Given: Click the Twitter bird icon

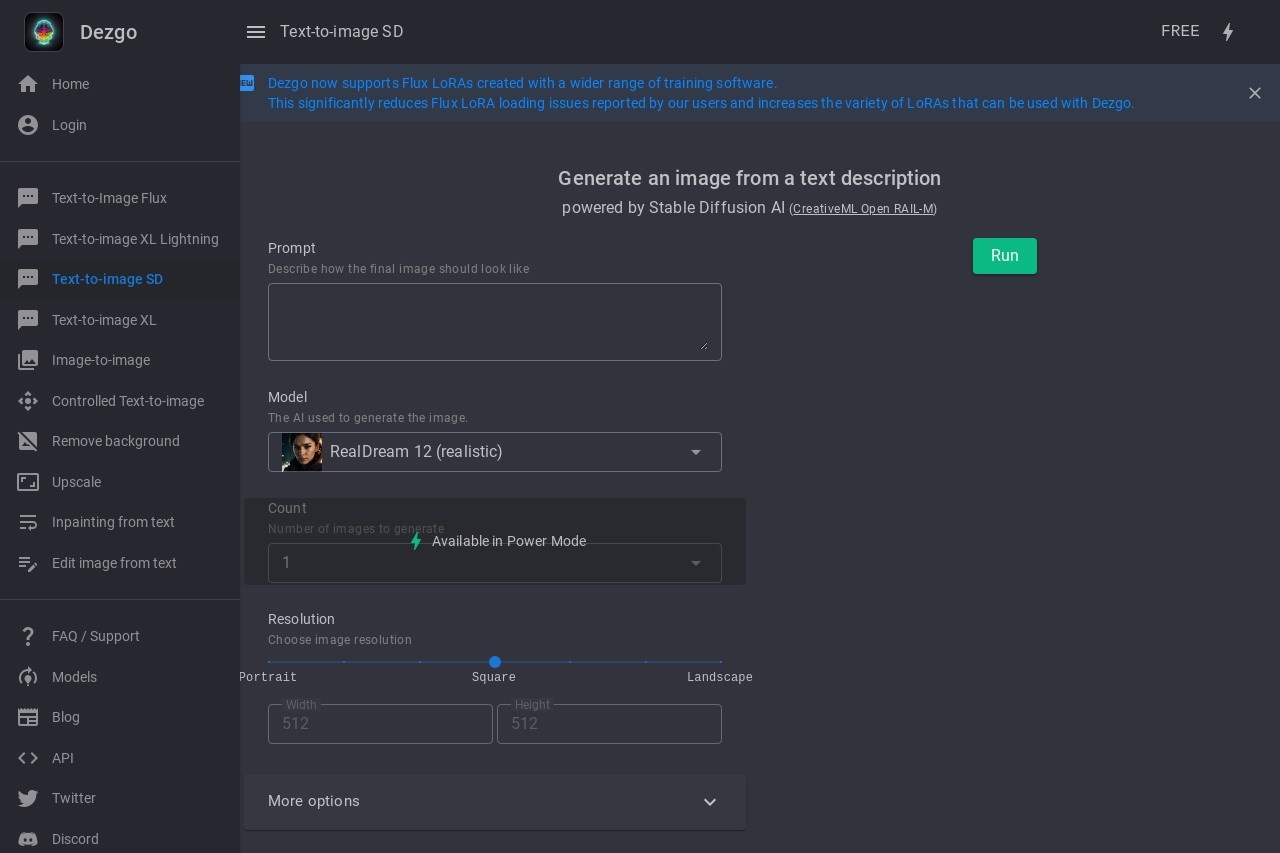Looking at the screenshot, I should tap(28, 798).
